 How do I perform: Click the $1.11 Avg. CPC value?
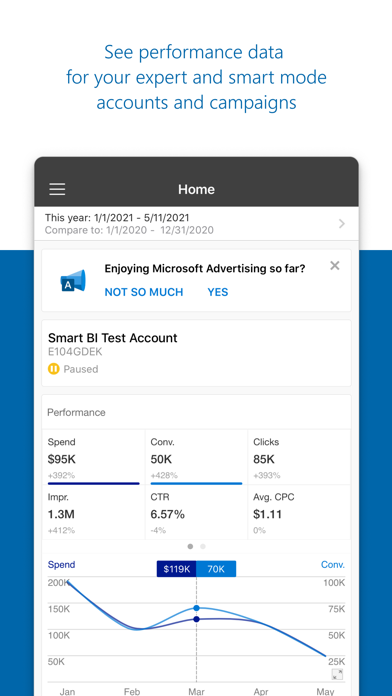pos(268,514)
